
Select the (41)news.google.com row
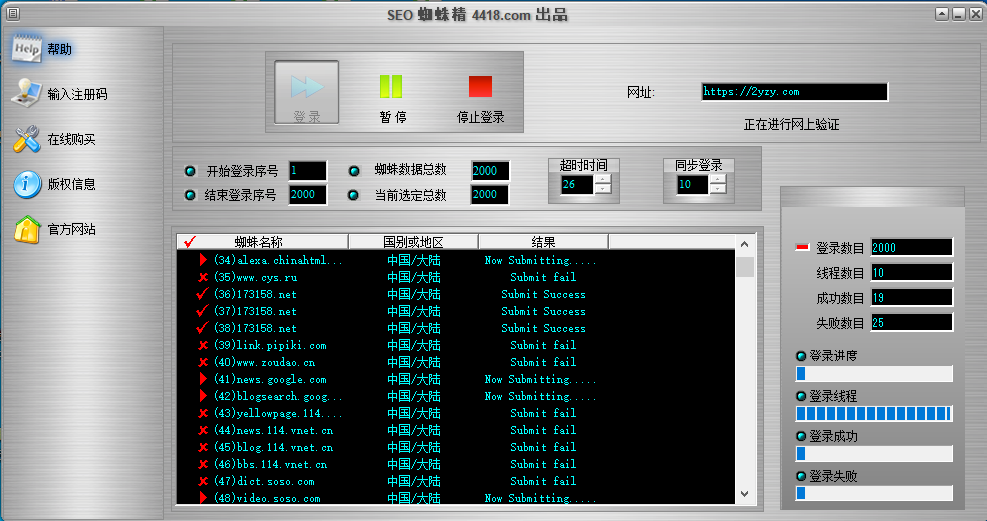[x=270, y=380]
